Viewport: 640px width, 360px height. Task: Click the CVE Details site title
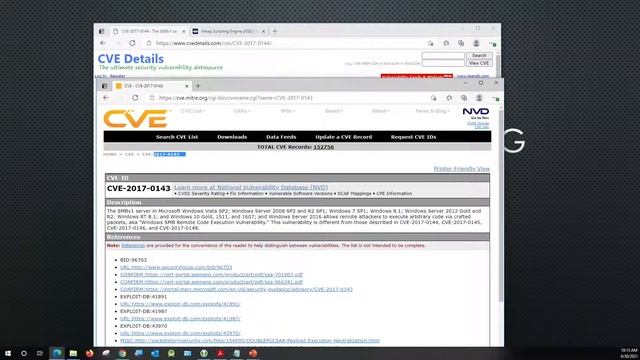click(131, 59)
